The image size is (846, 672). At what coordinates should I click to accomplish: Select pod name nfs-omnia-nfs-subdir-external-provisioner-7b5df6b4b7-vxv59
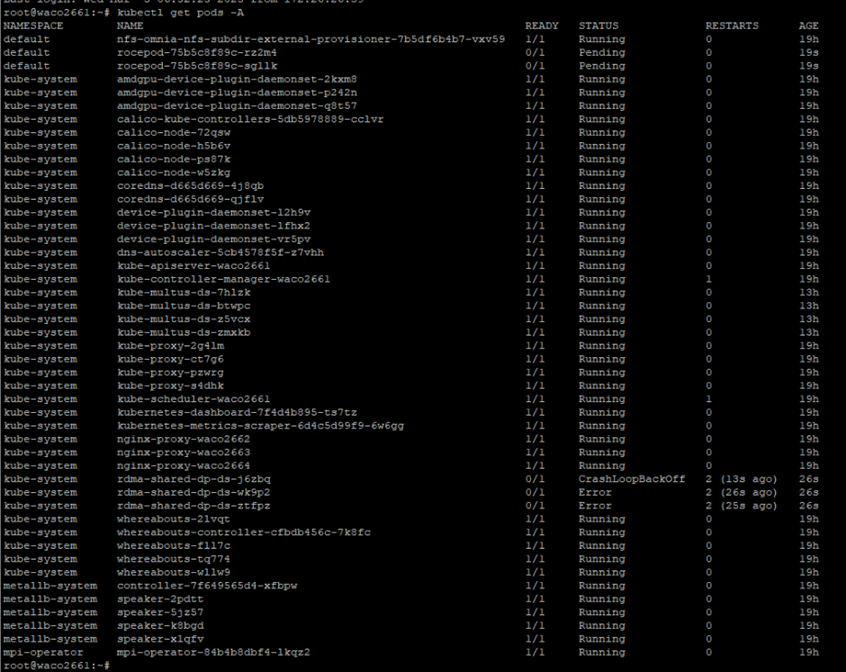311,39
